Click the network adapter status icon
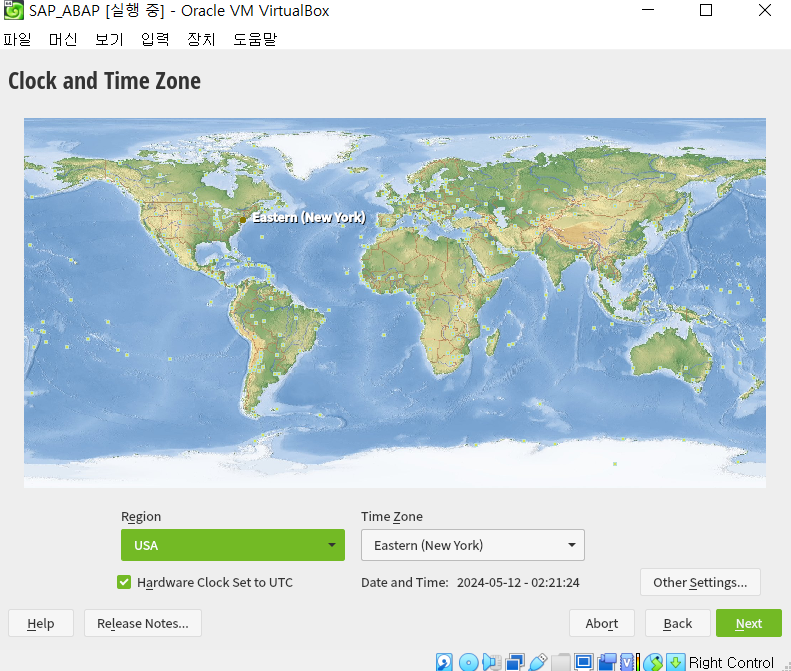 [x=515, y=662]
